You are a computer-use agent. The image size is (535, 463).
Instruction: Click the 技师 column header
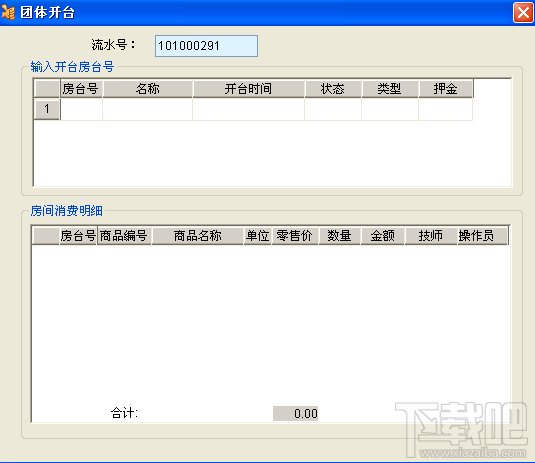point(431,236)
